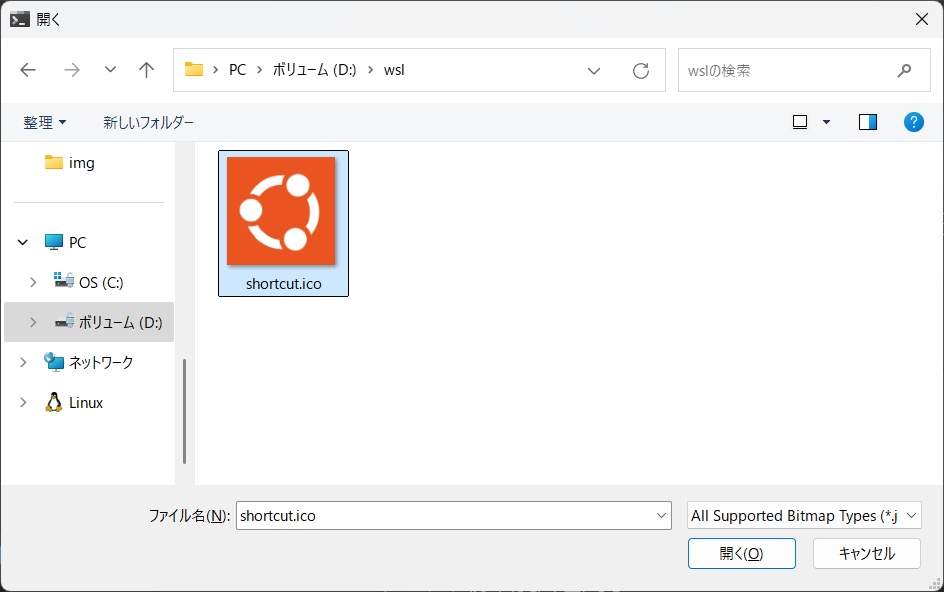
Task: Focus the wslの検索 search box
Action: point(804,70)
